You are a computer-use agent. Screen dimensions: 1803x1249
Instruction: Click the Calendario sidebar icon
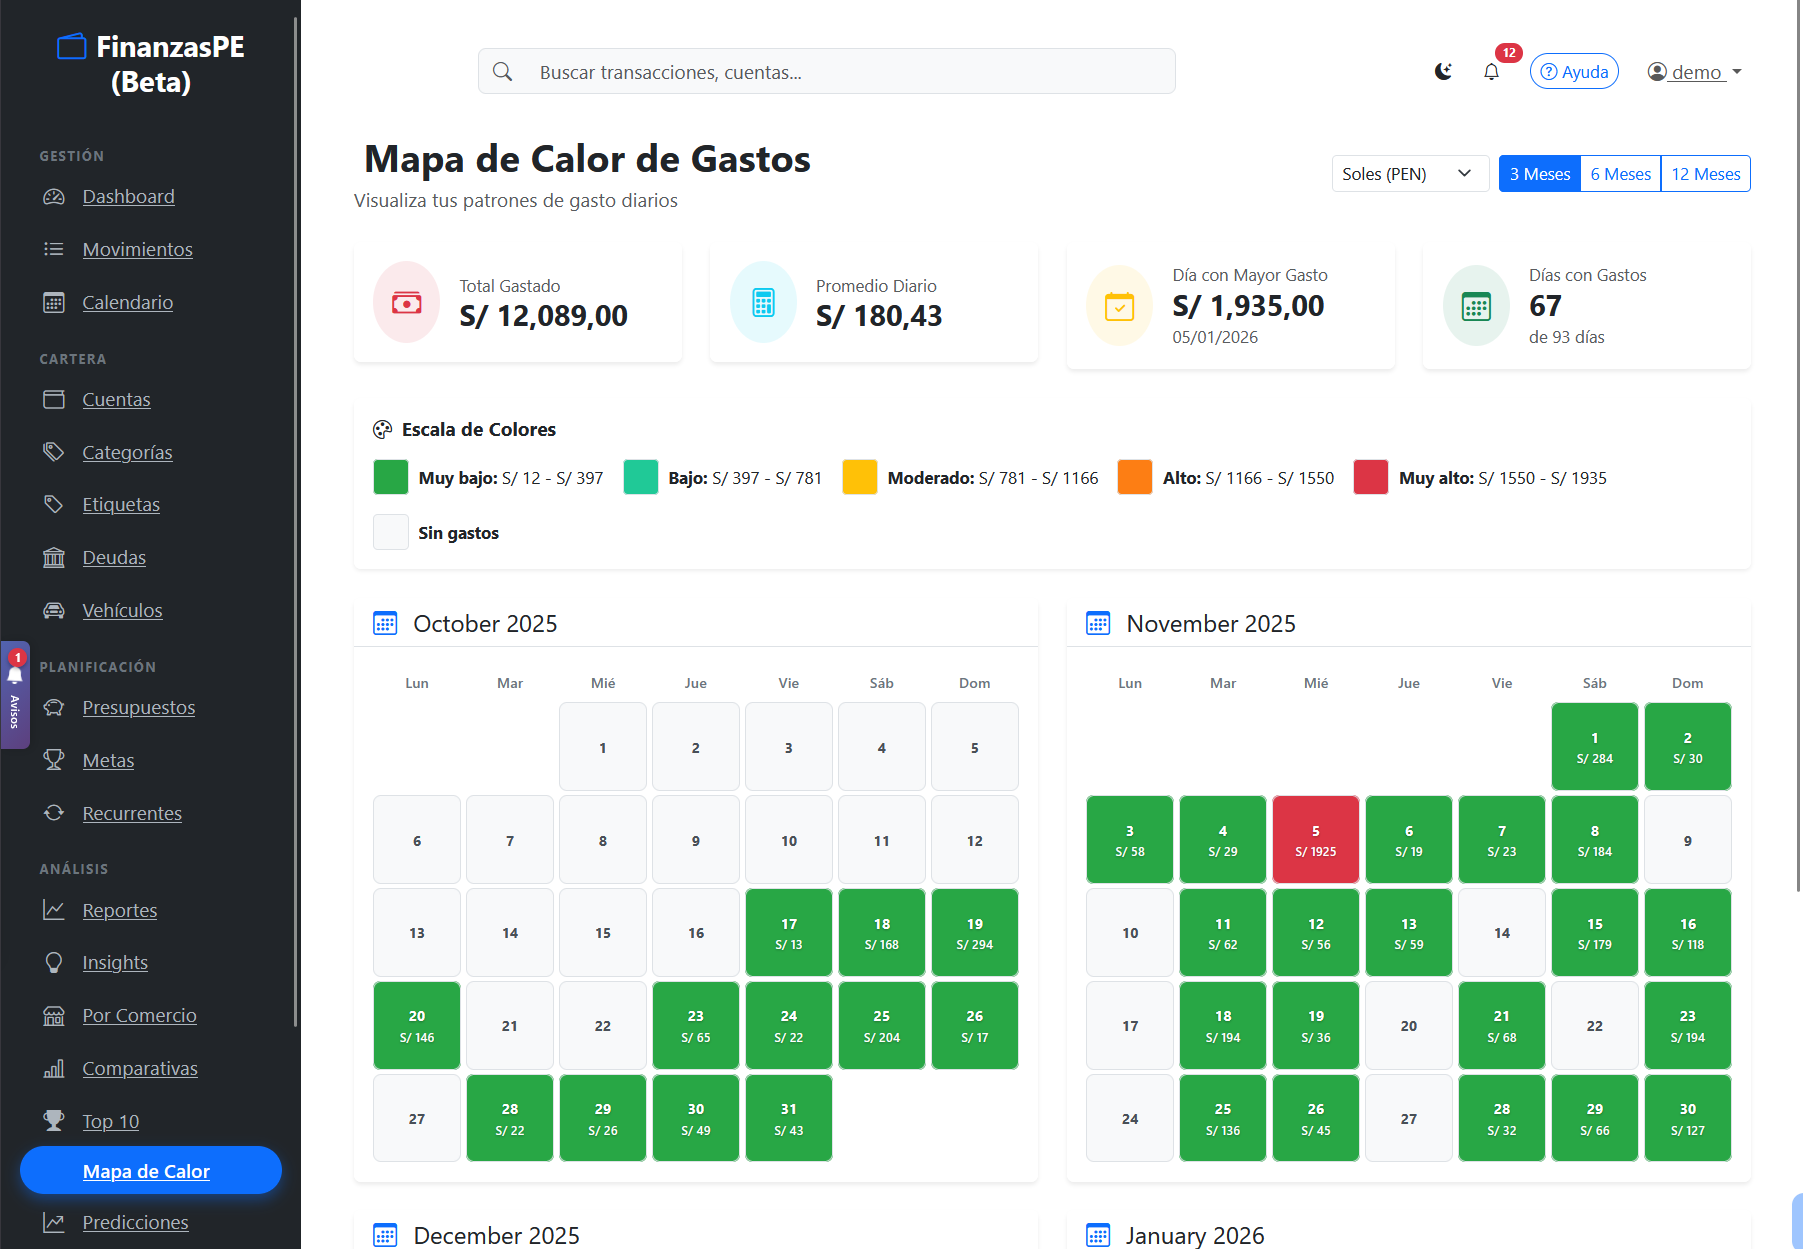pos(54,302)
